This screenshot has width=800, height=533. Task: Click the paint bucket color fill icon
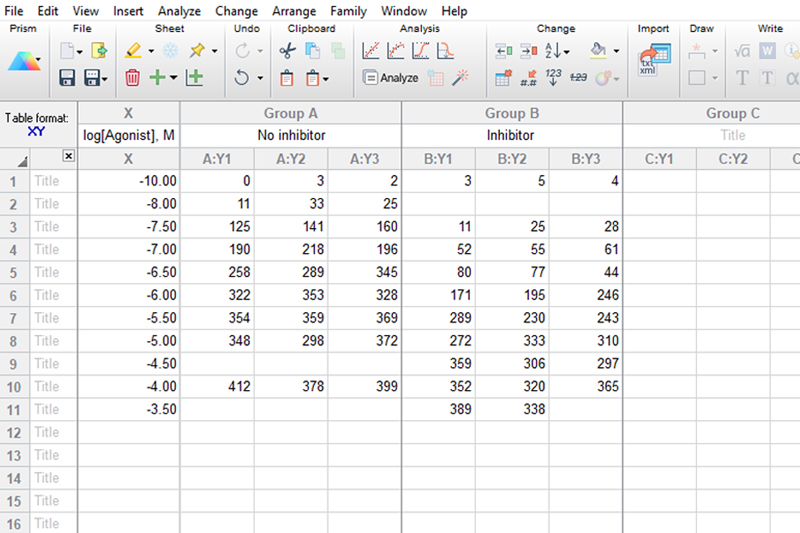point(598,50)
